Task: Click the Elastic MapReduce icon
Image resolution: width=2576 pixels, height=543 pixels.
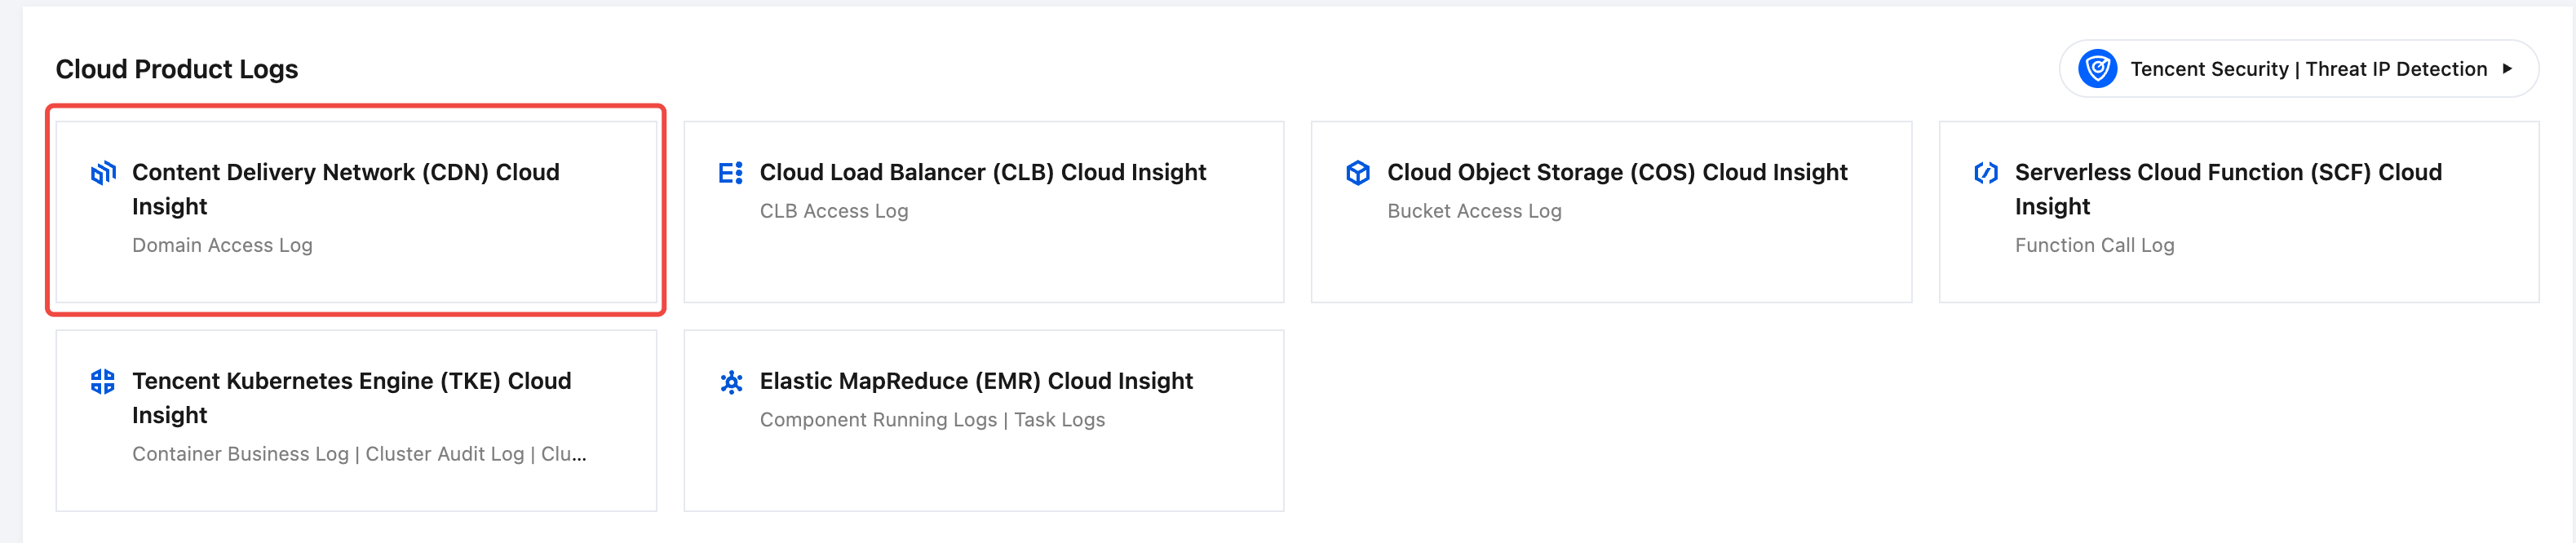Action: (731, 382)
